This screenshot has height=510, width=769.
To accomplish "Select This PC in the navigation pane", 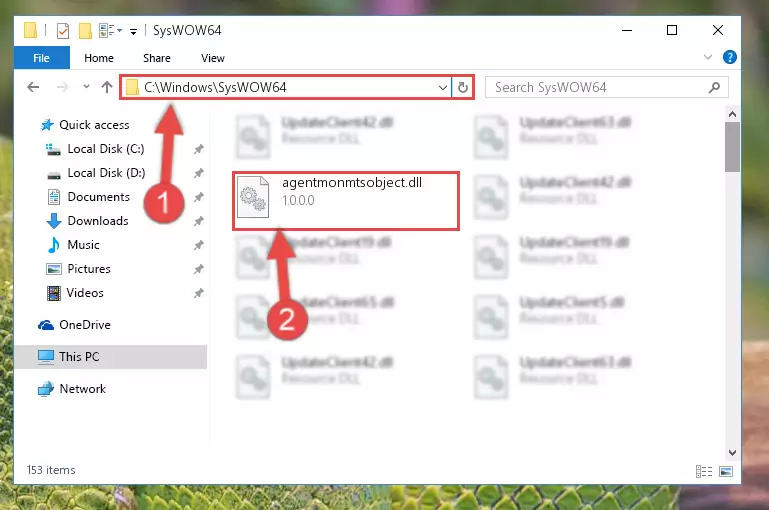I will [110, 357].
